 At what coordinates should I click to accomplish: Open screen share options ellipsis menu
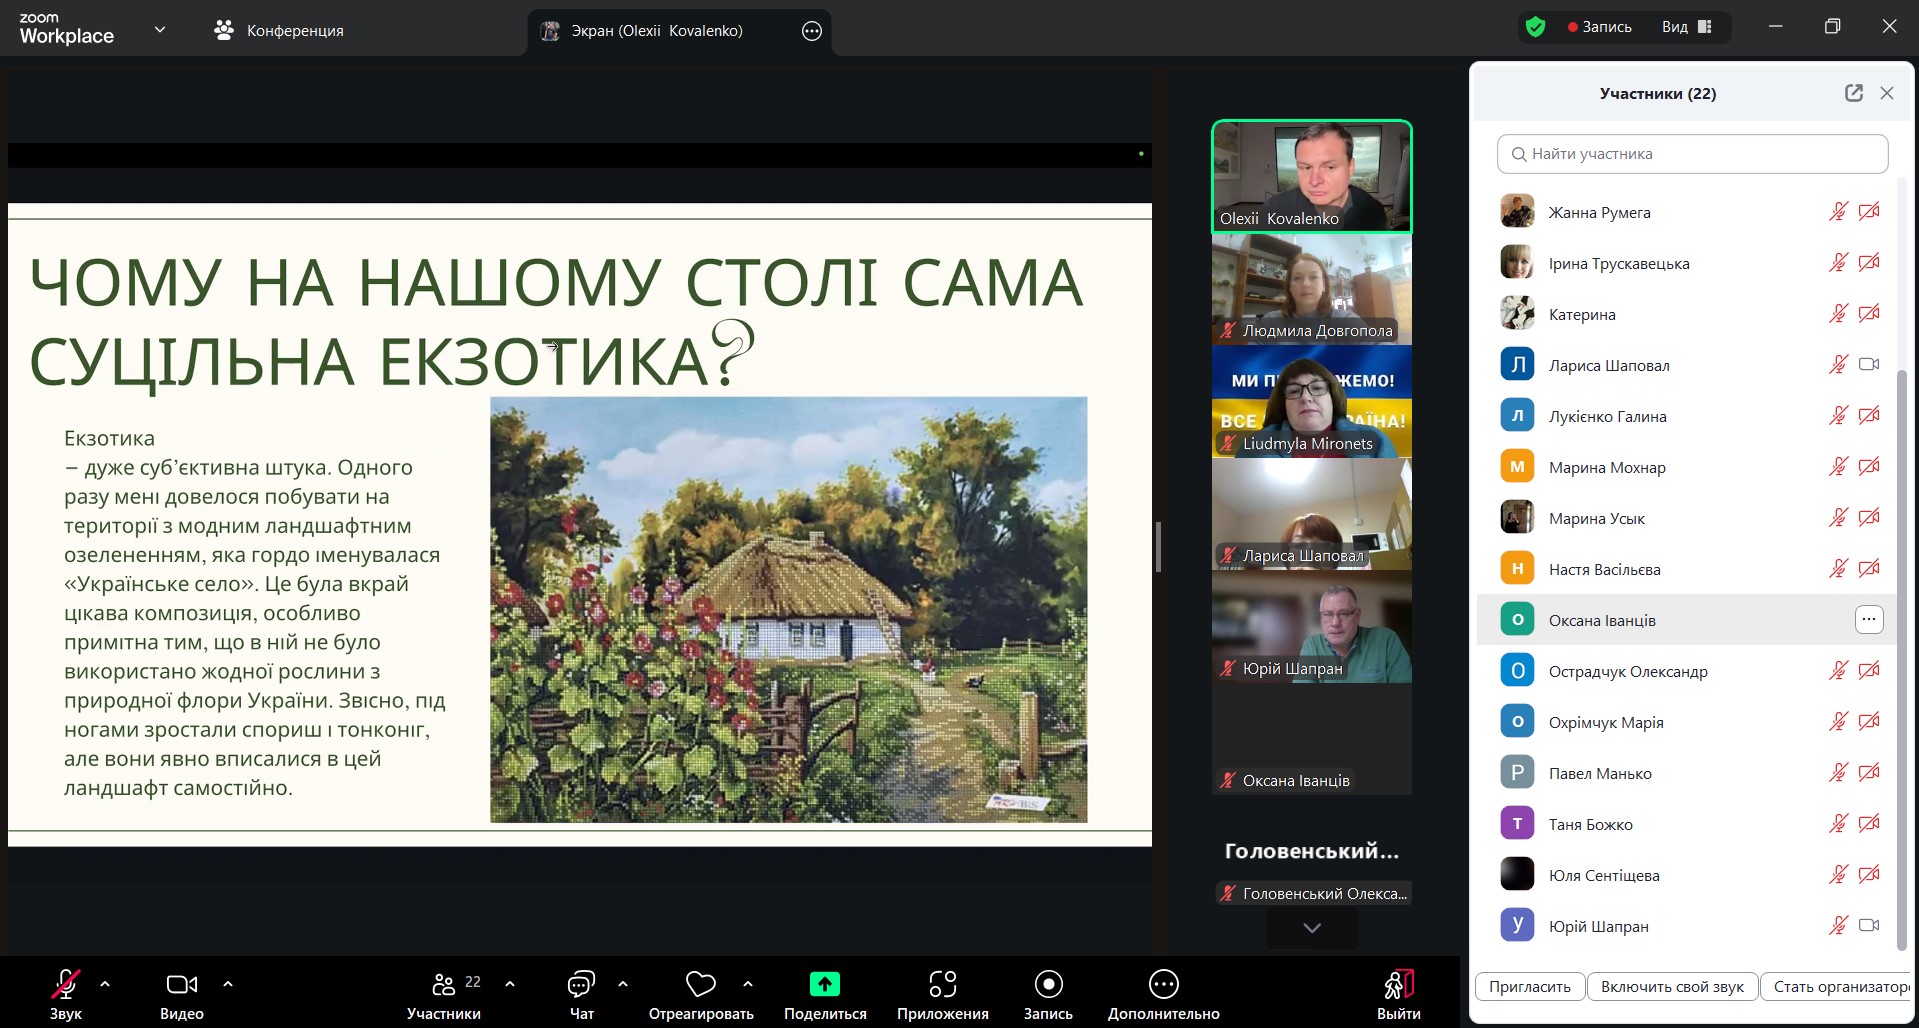point(811,31)
